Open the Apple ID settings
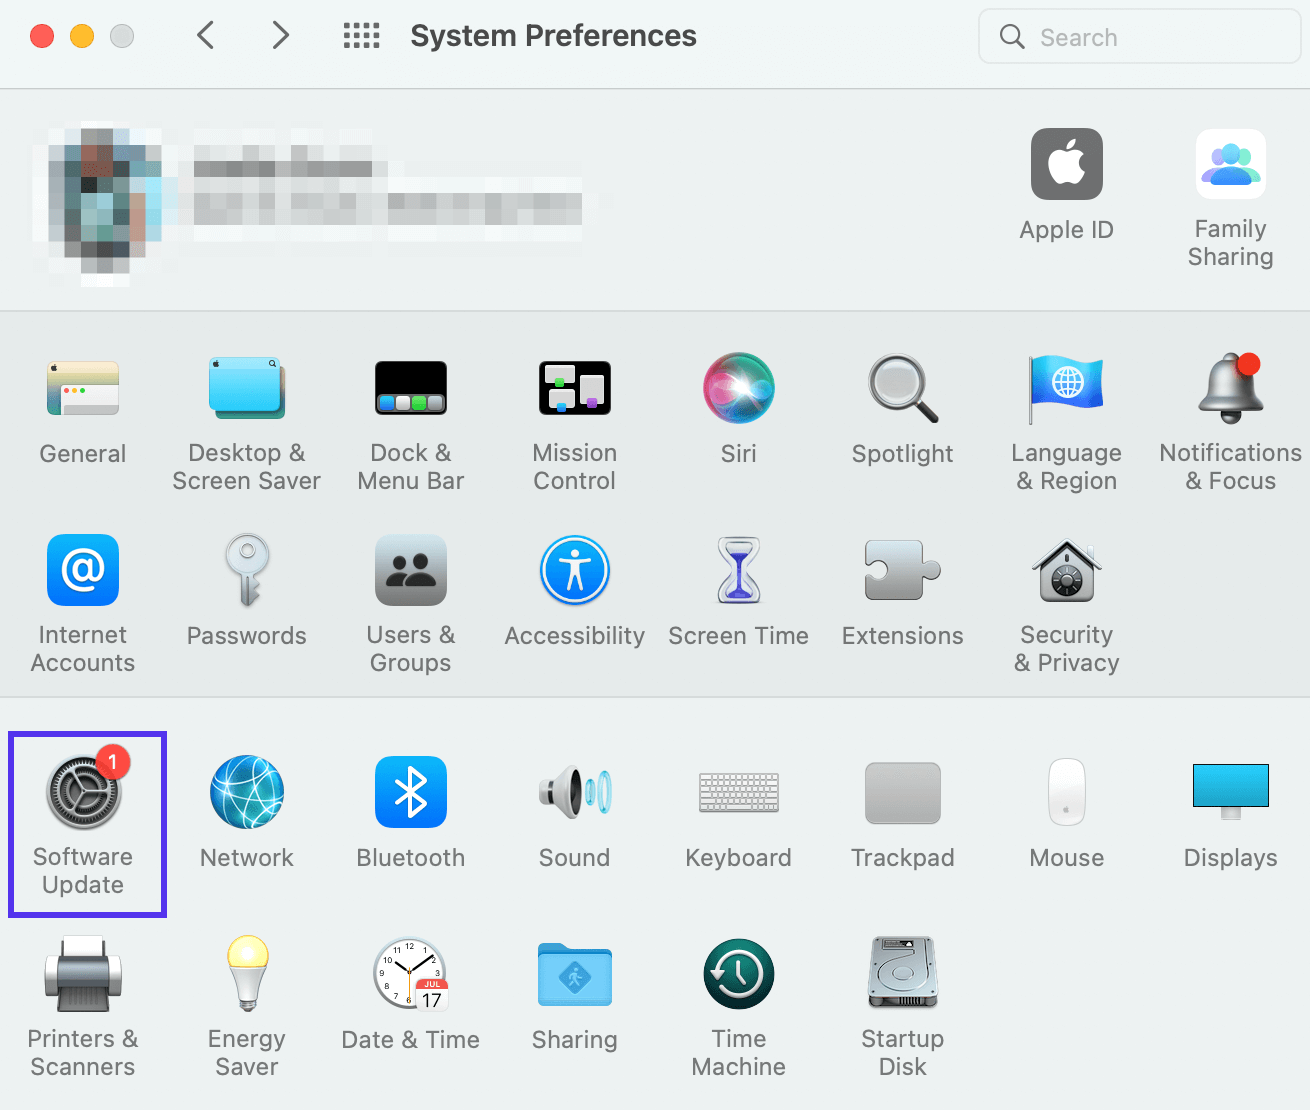The width and height of the screenshot is (1310, 1110). (1066, 185)
